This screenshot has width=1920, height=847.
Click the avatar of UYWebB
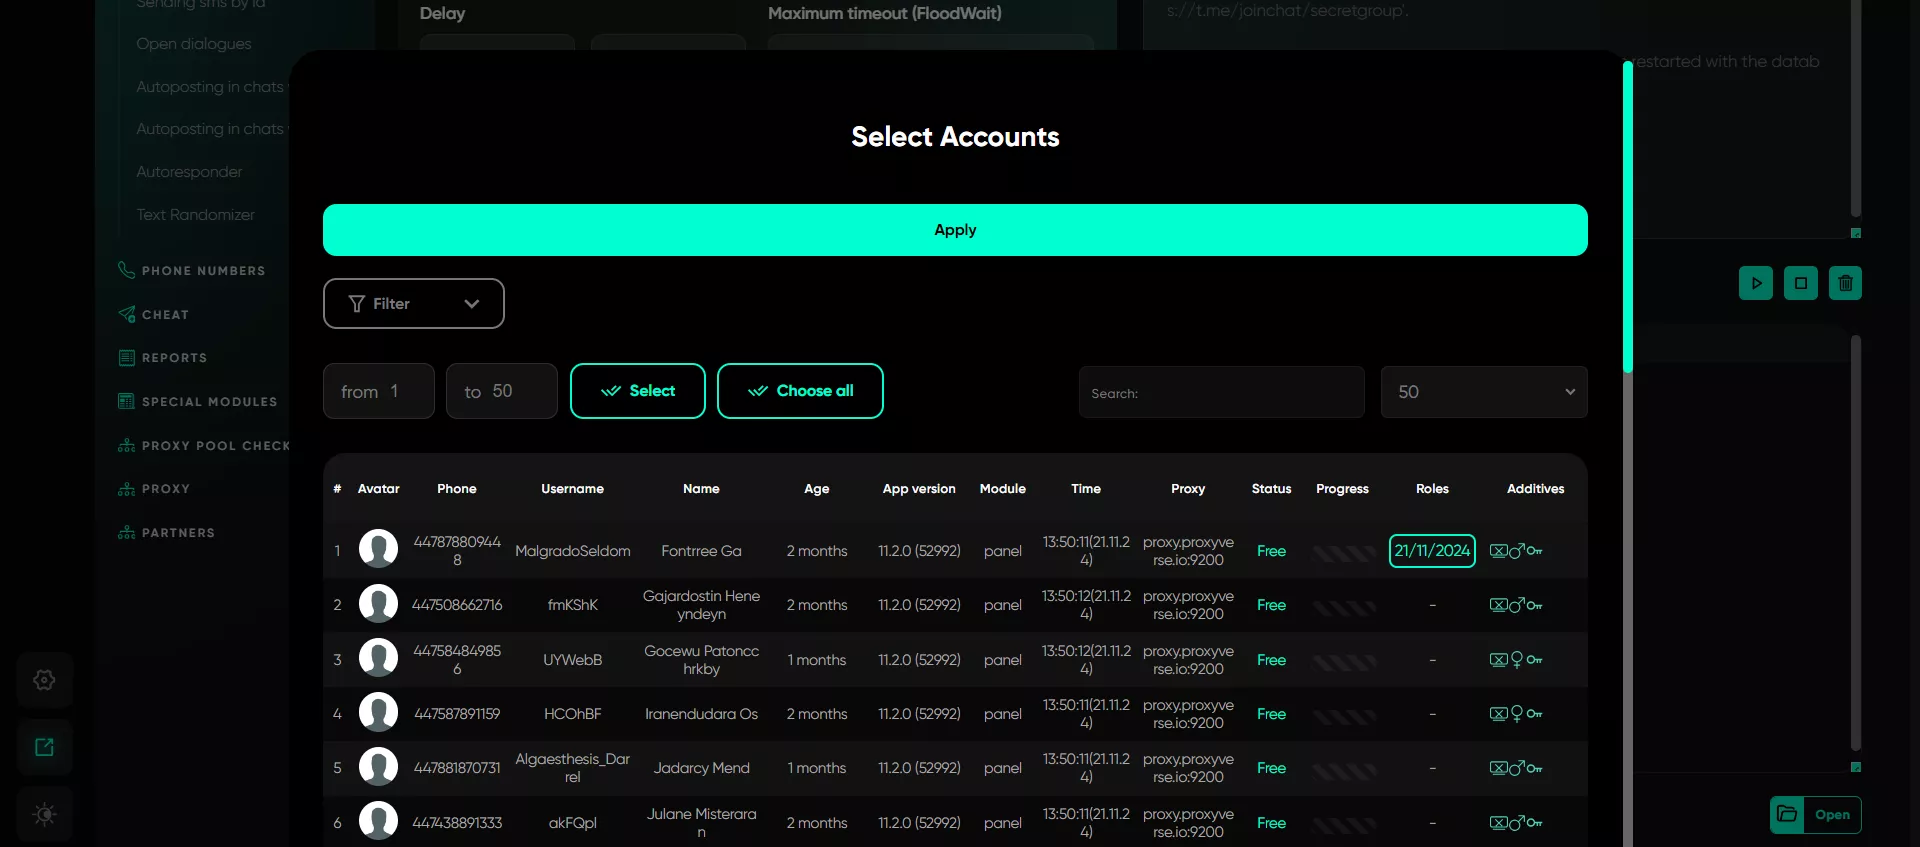point(378,658)
